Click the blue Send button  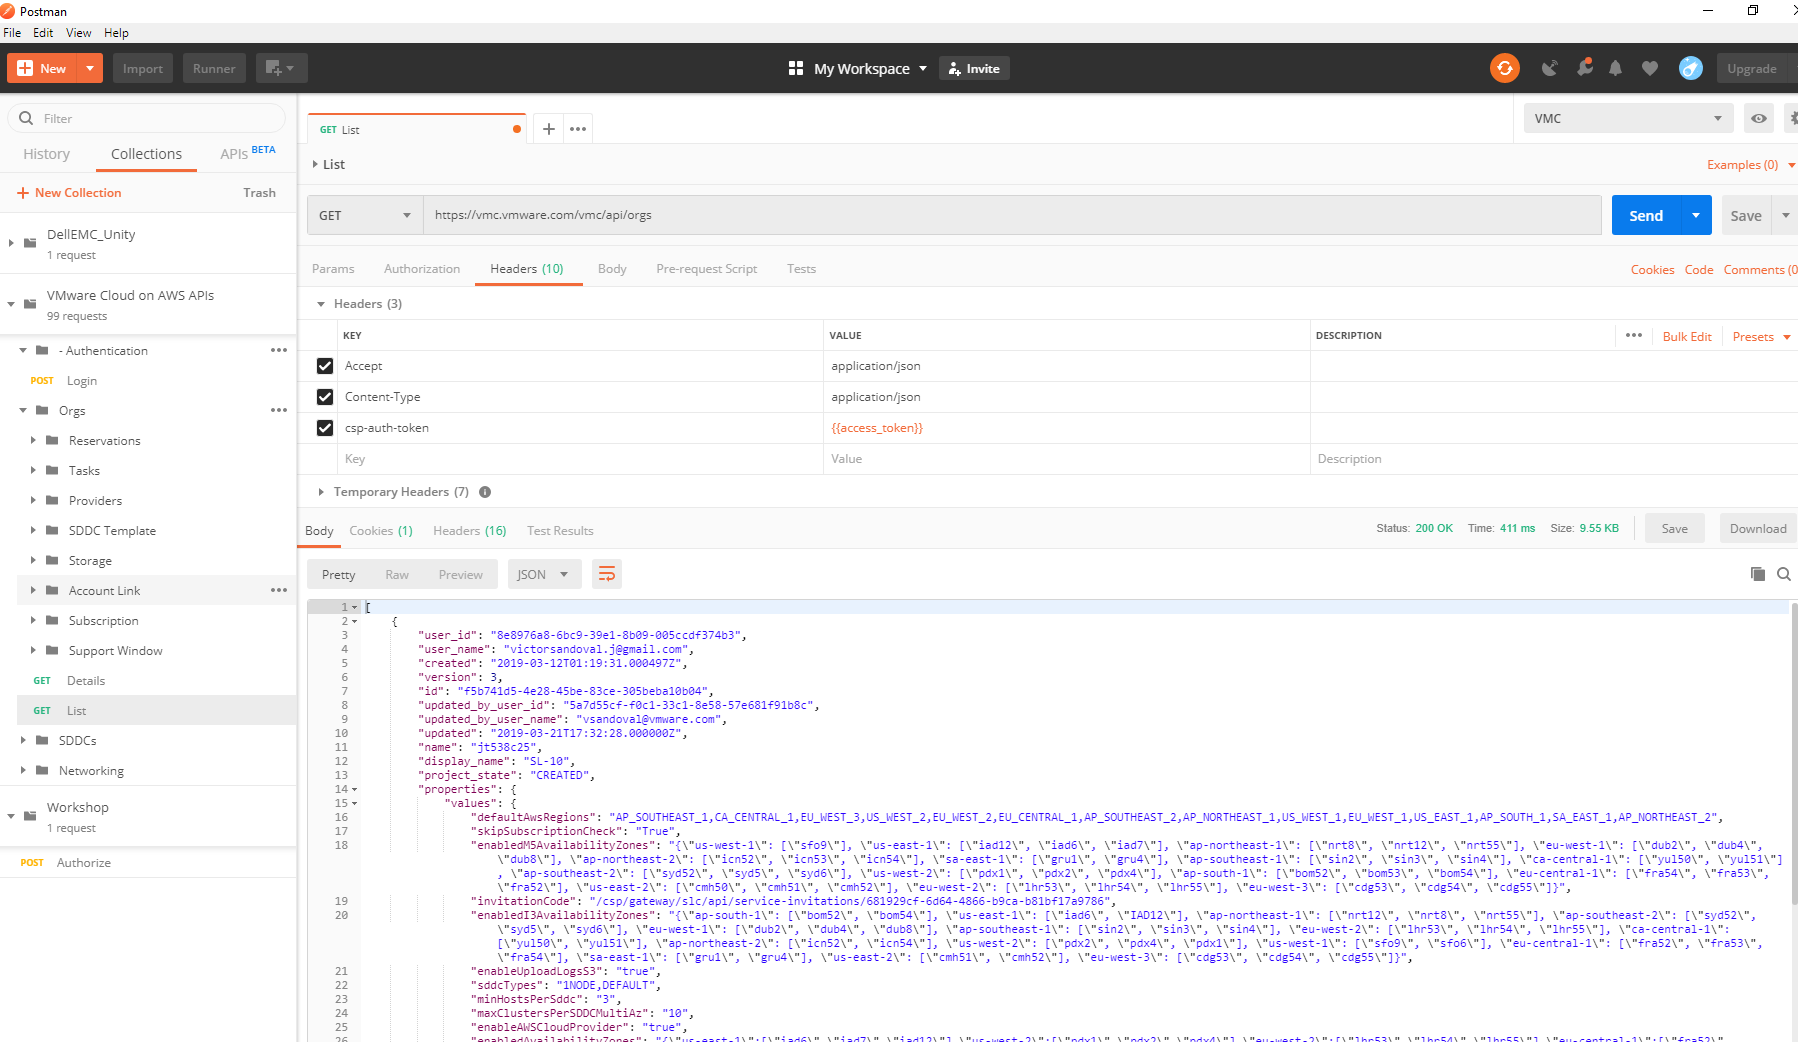pos(1645,215)
